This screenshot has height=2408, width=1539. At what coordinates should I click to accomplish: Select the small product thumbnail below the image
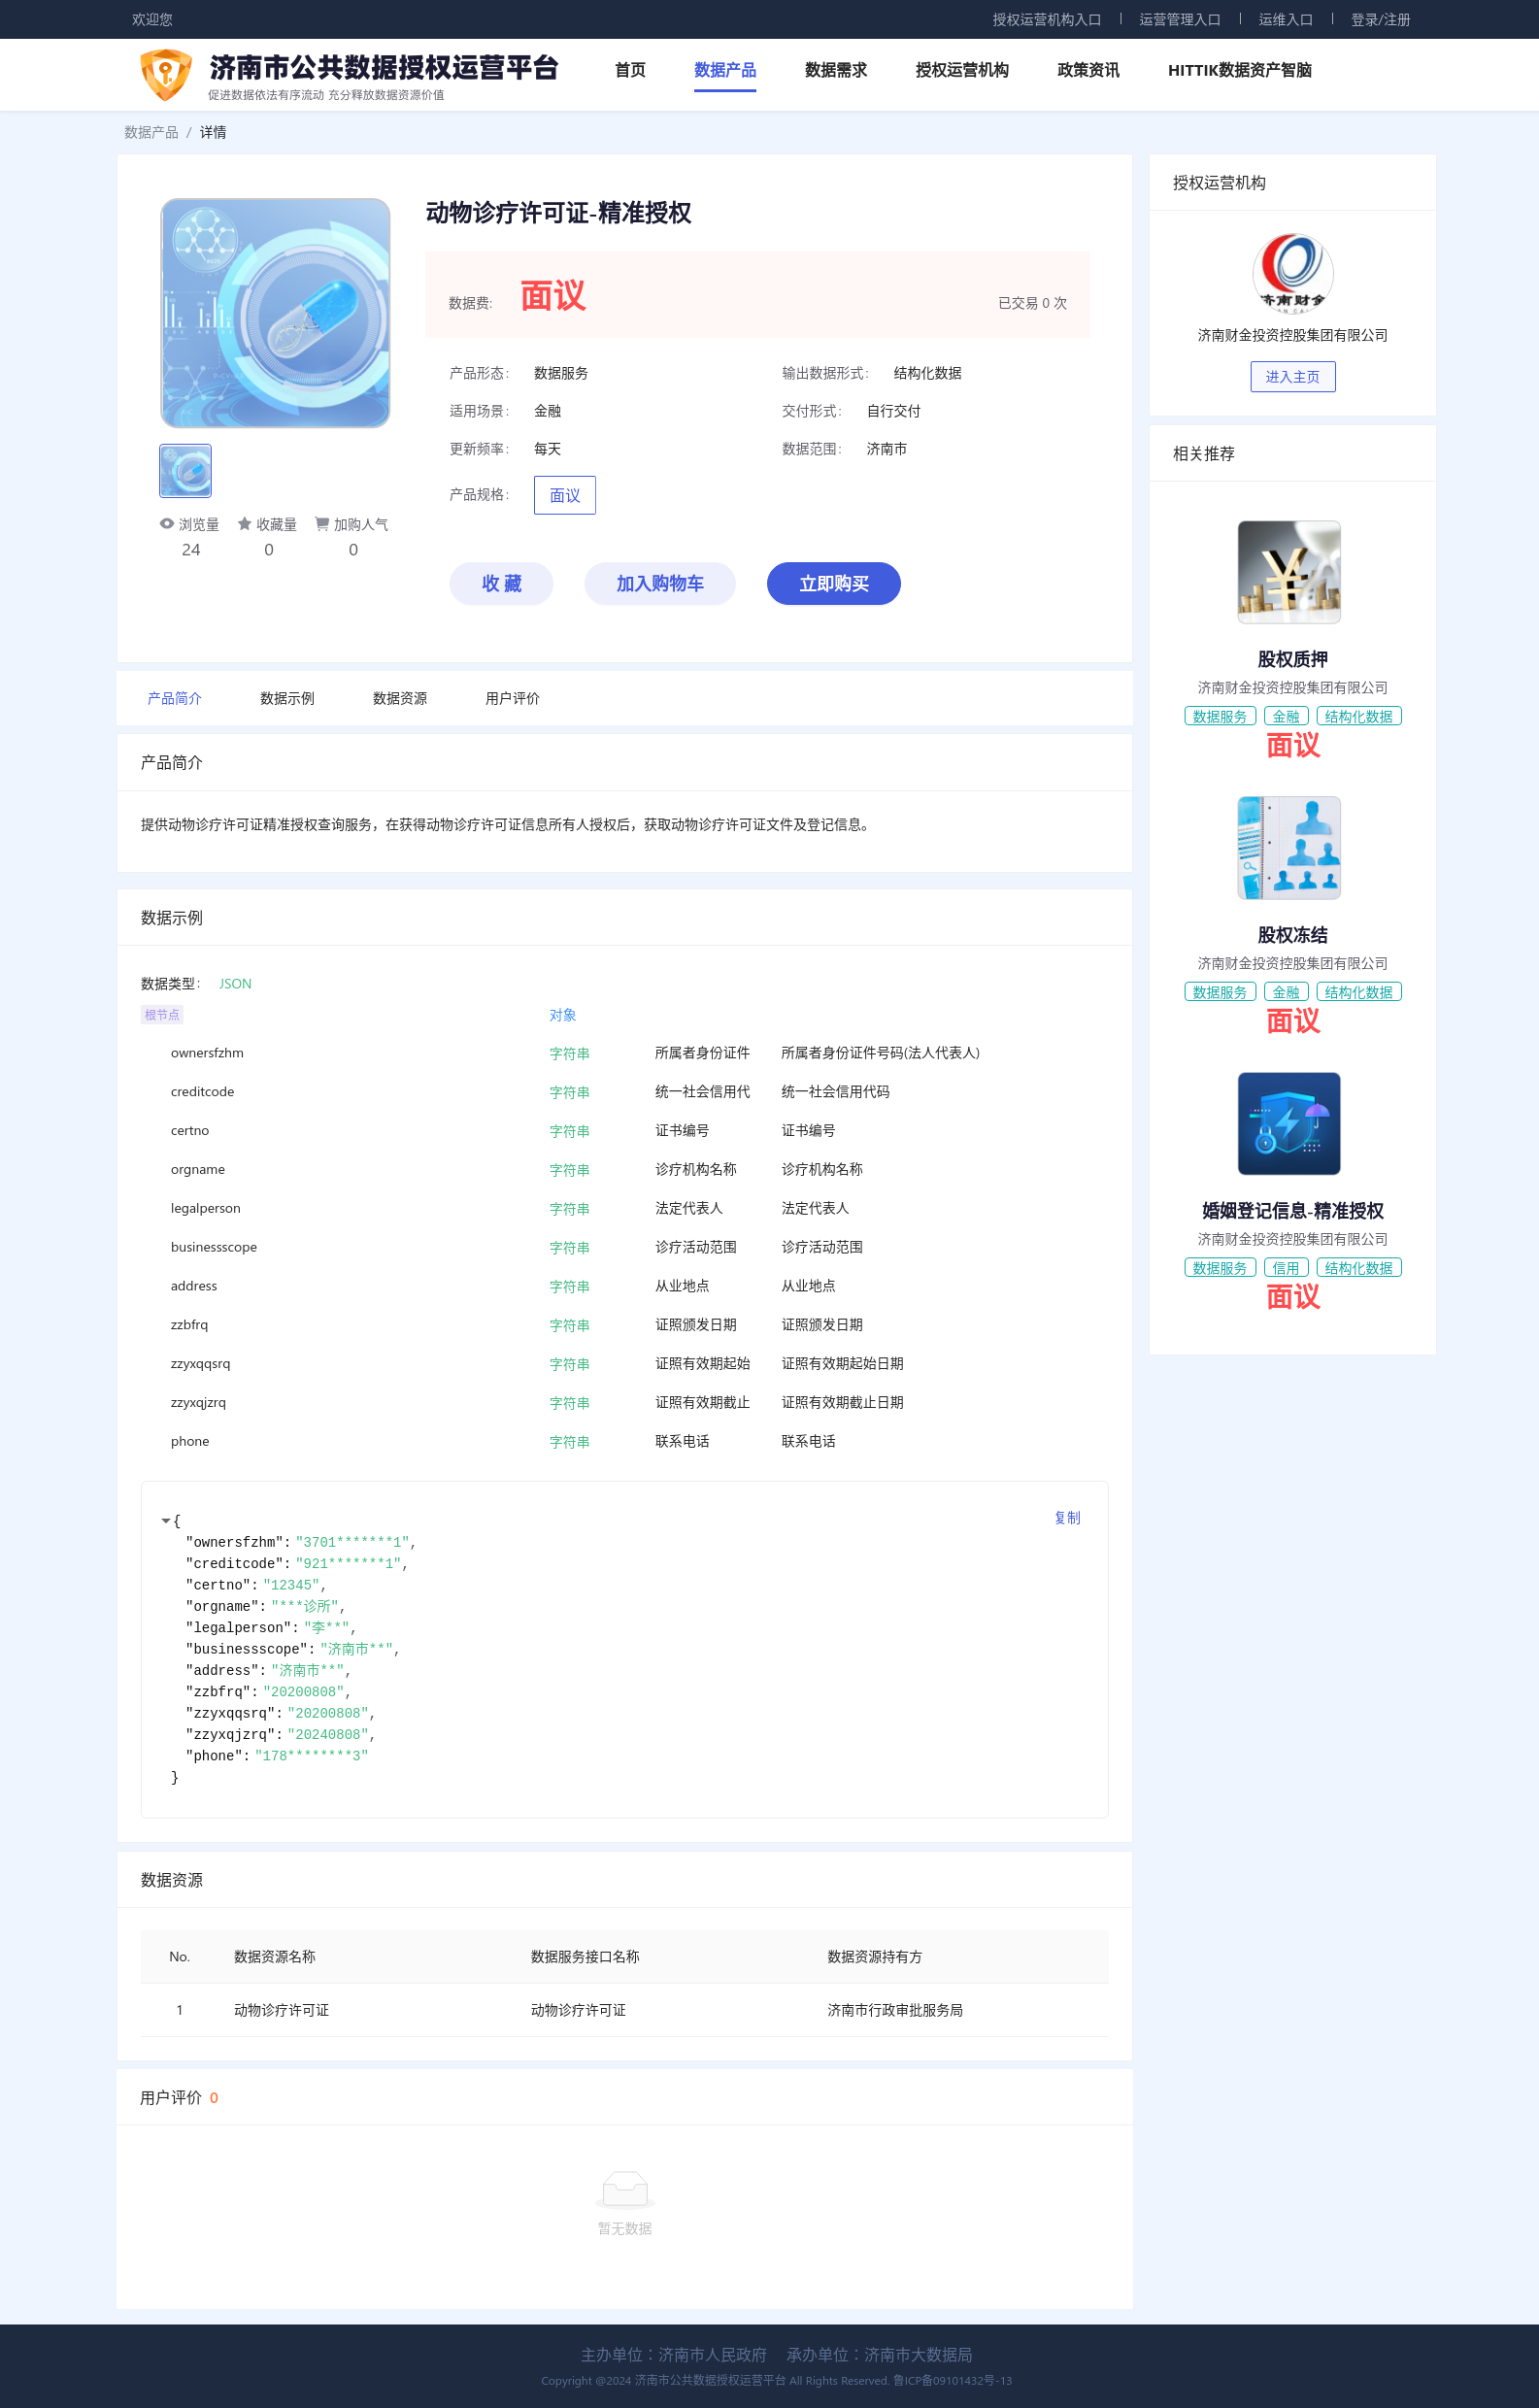coord(185,470)
